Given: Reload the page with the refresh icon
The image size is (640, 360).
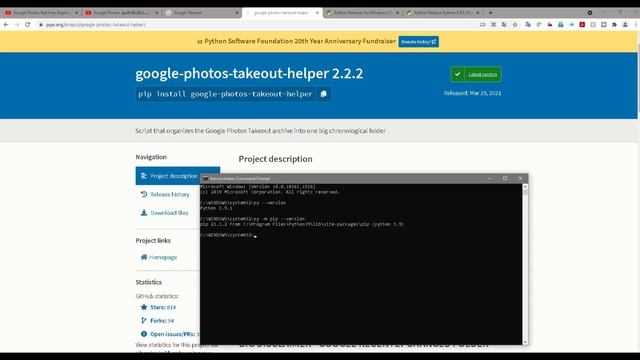Looking at the screenshot, I should click(27, 24).
